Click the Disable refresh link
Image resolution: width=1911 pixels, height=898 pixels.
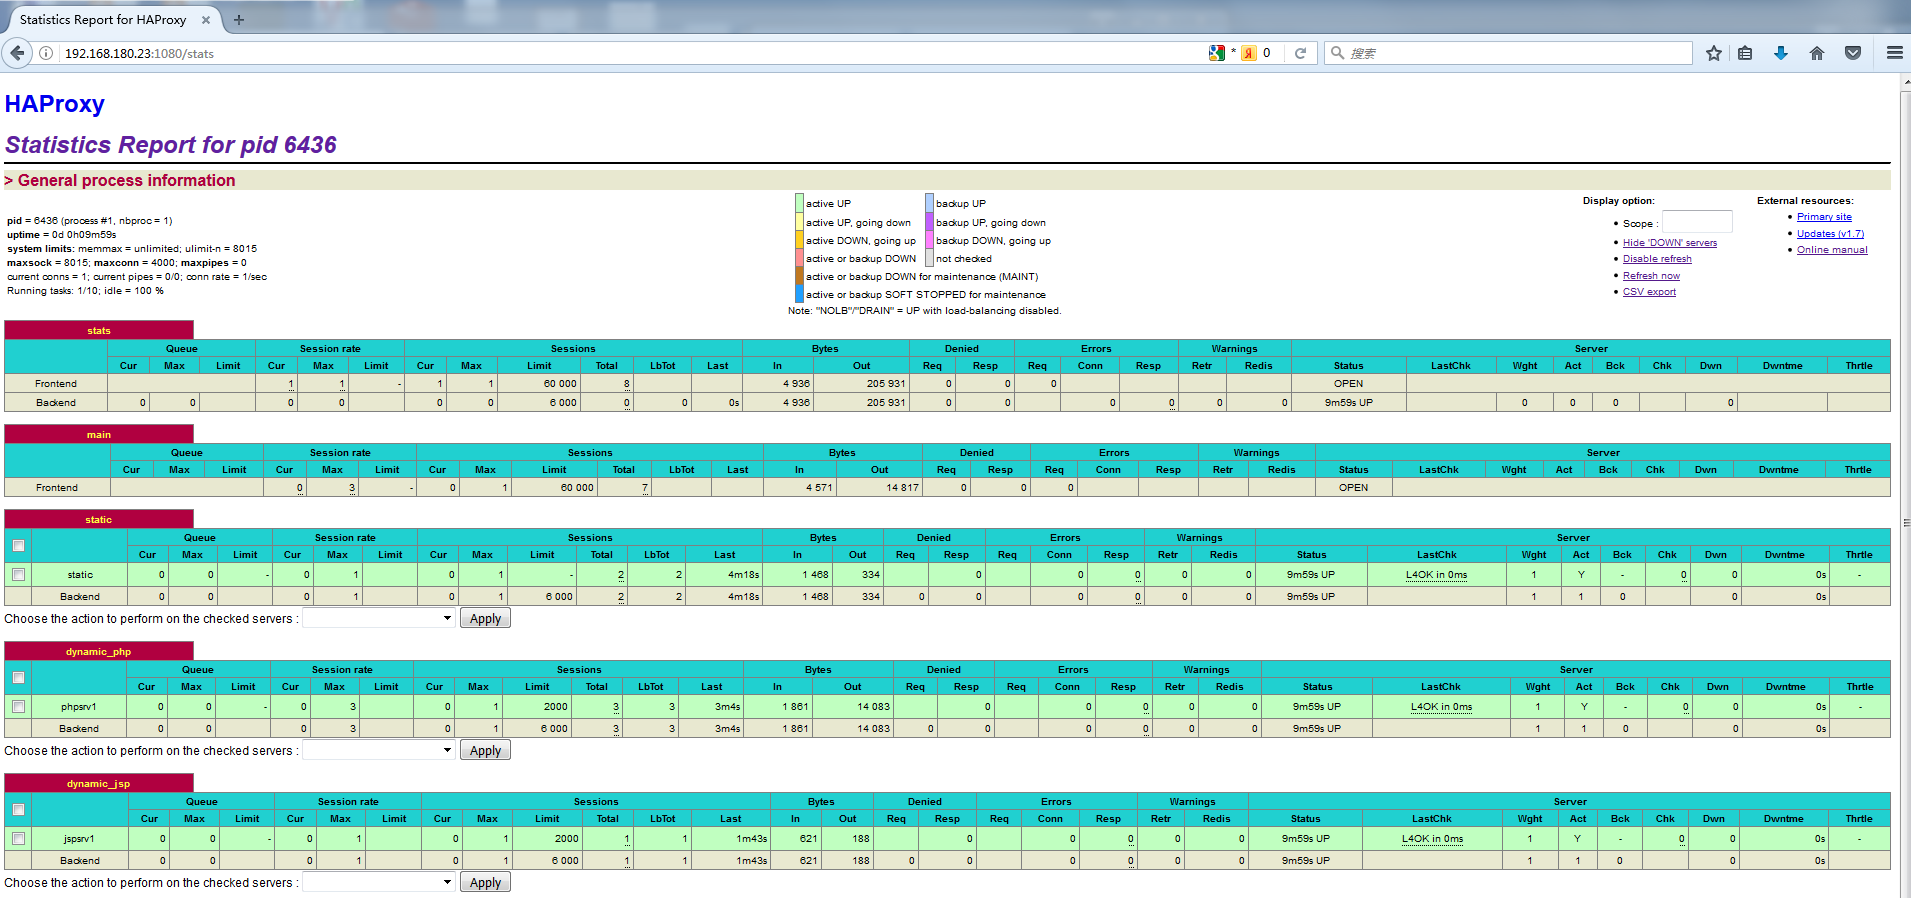[1657, 259]
